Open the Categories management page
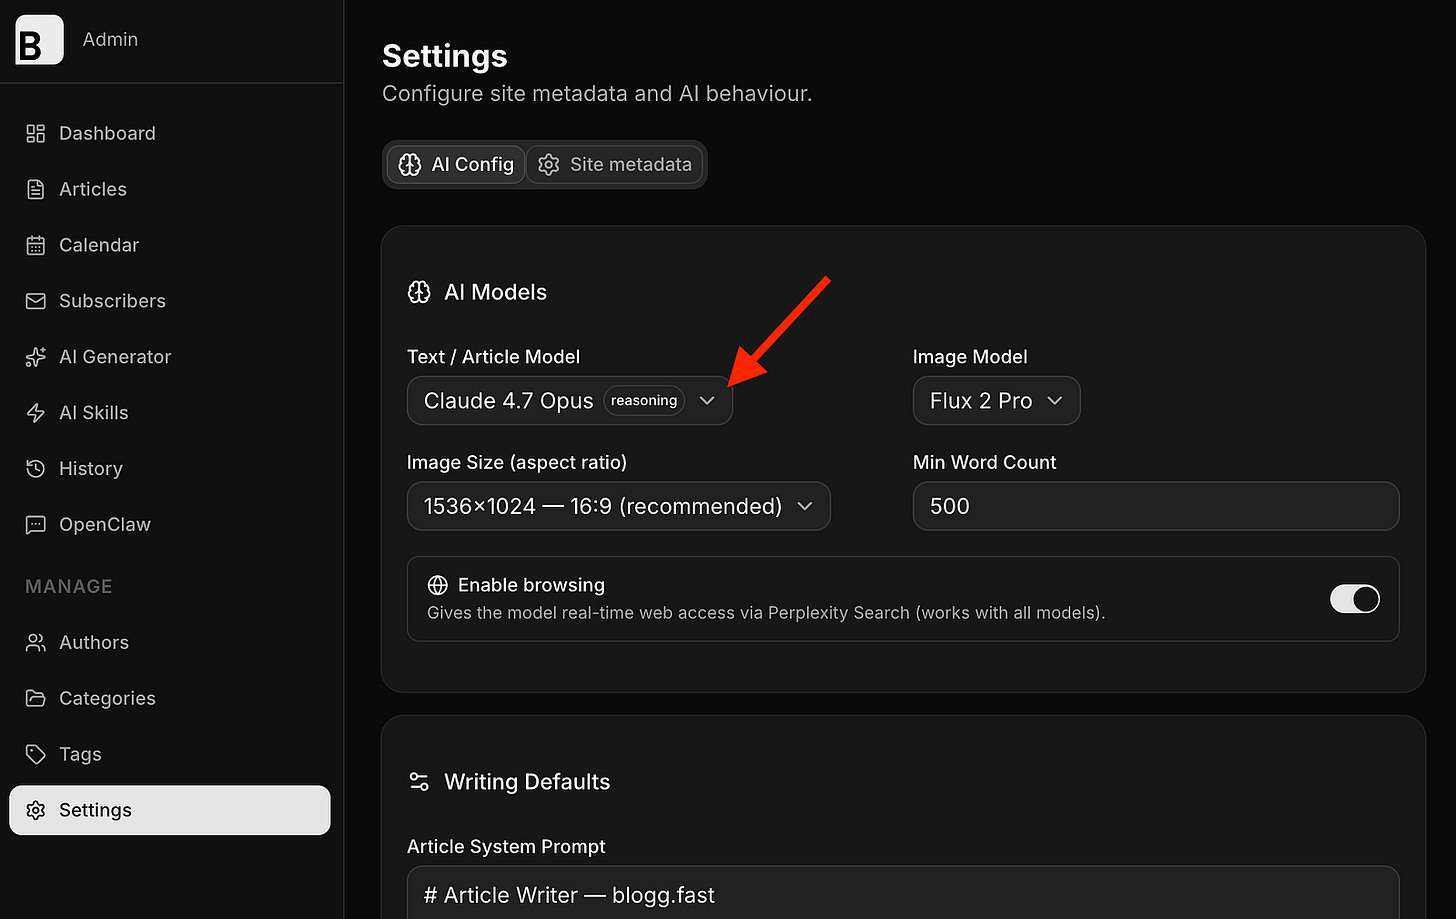This screenshot has width=1456, height=919. (170, 699)
